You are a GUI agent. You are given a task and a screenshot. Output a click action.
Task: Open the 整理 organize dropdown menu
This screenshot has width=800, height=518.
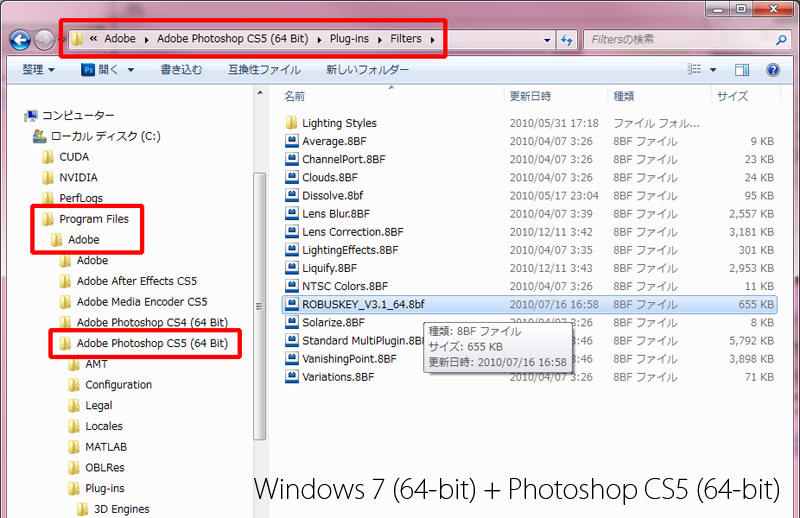click(38, 70)
